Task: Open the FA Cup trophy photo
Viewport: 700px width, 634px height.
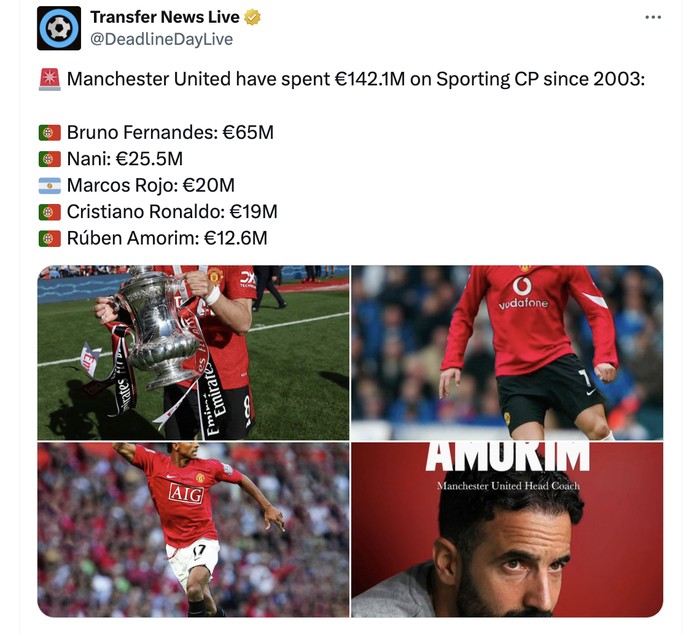Action: (x=193, y=353)
